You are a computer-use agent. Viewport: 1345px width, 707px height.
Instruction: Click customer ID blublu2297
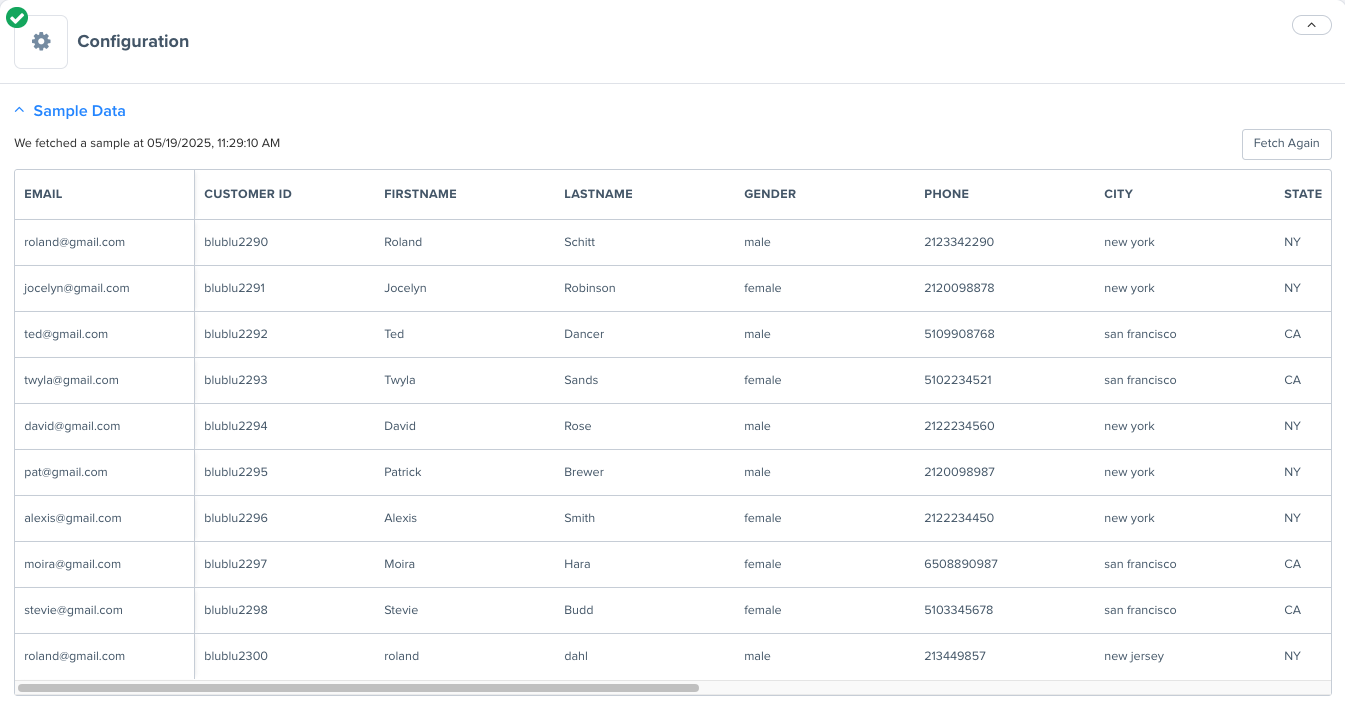coord(236,564)
